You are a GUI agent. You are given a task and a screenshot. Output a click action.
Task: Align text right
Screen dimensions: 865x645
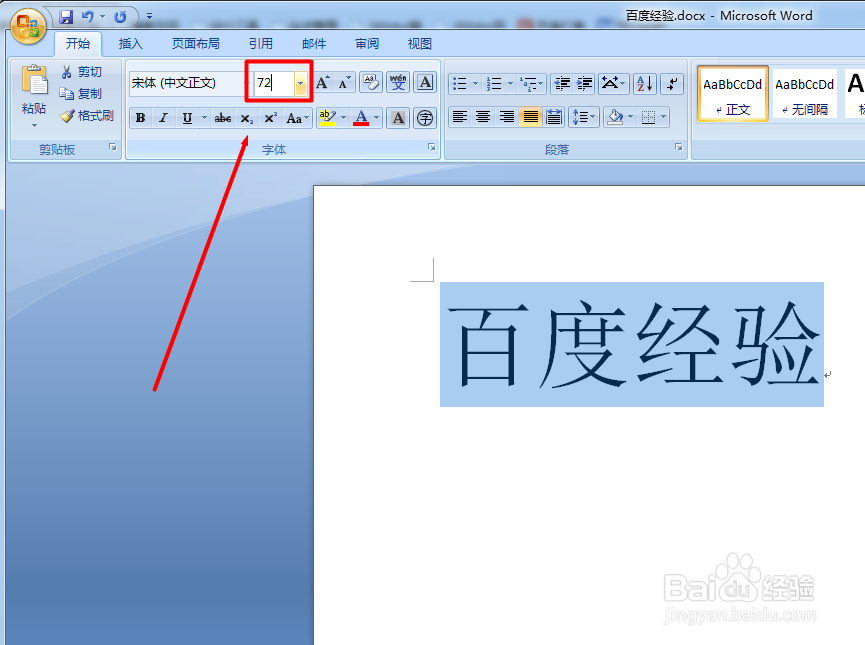(506, 117)
